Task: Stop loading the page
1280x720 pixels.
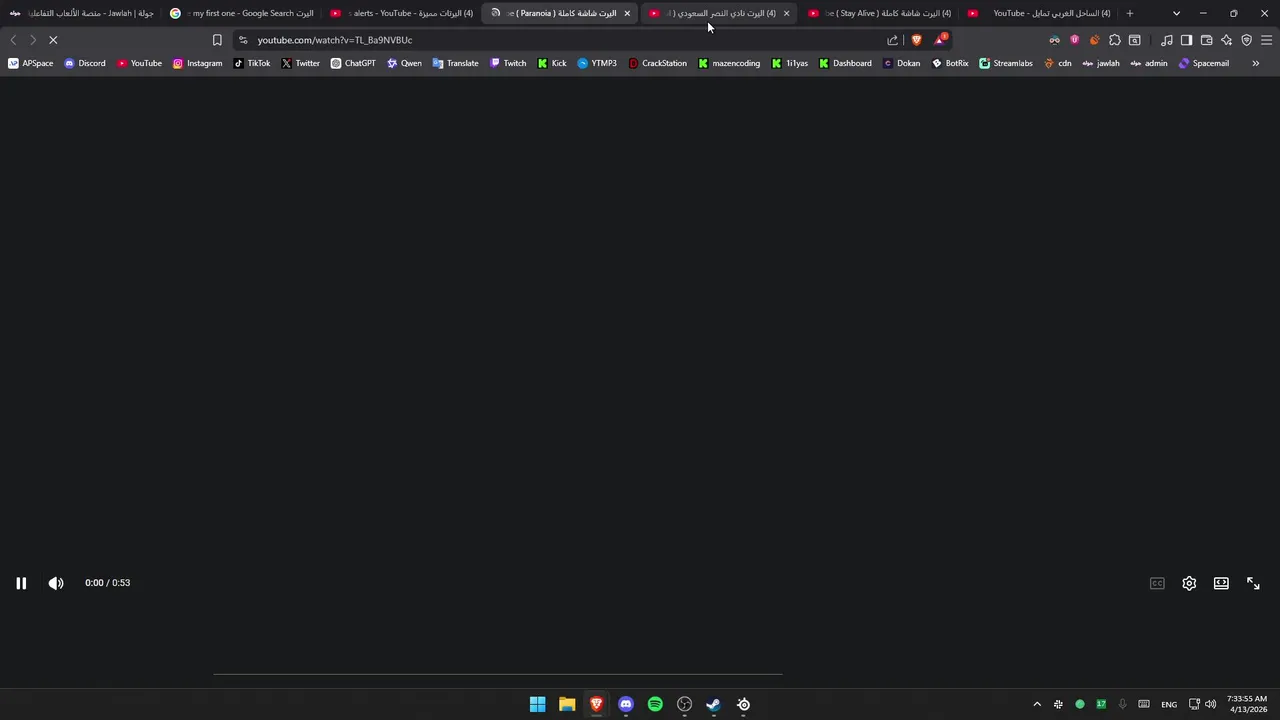Action: click(x=53, y=40)
